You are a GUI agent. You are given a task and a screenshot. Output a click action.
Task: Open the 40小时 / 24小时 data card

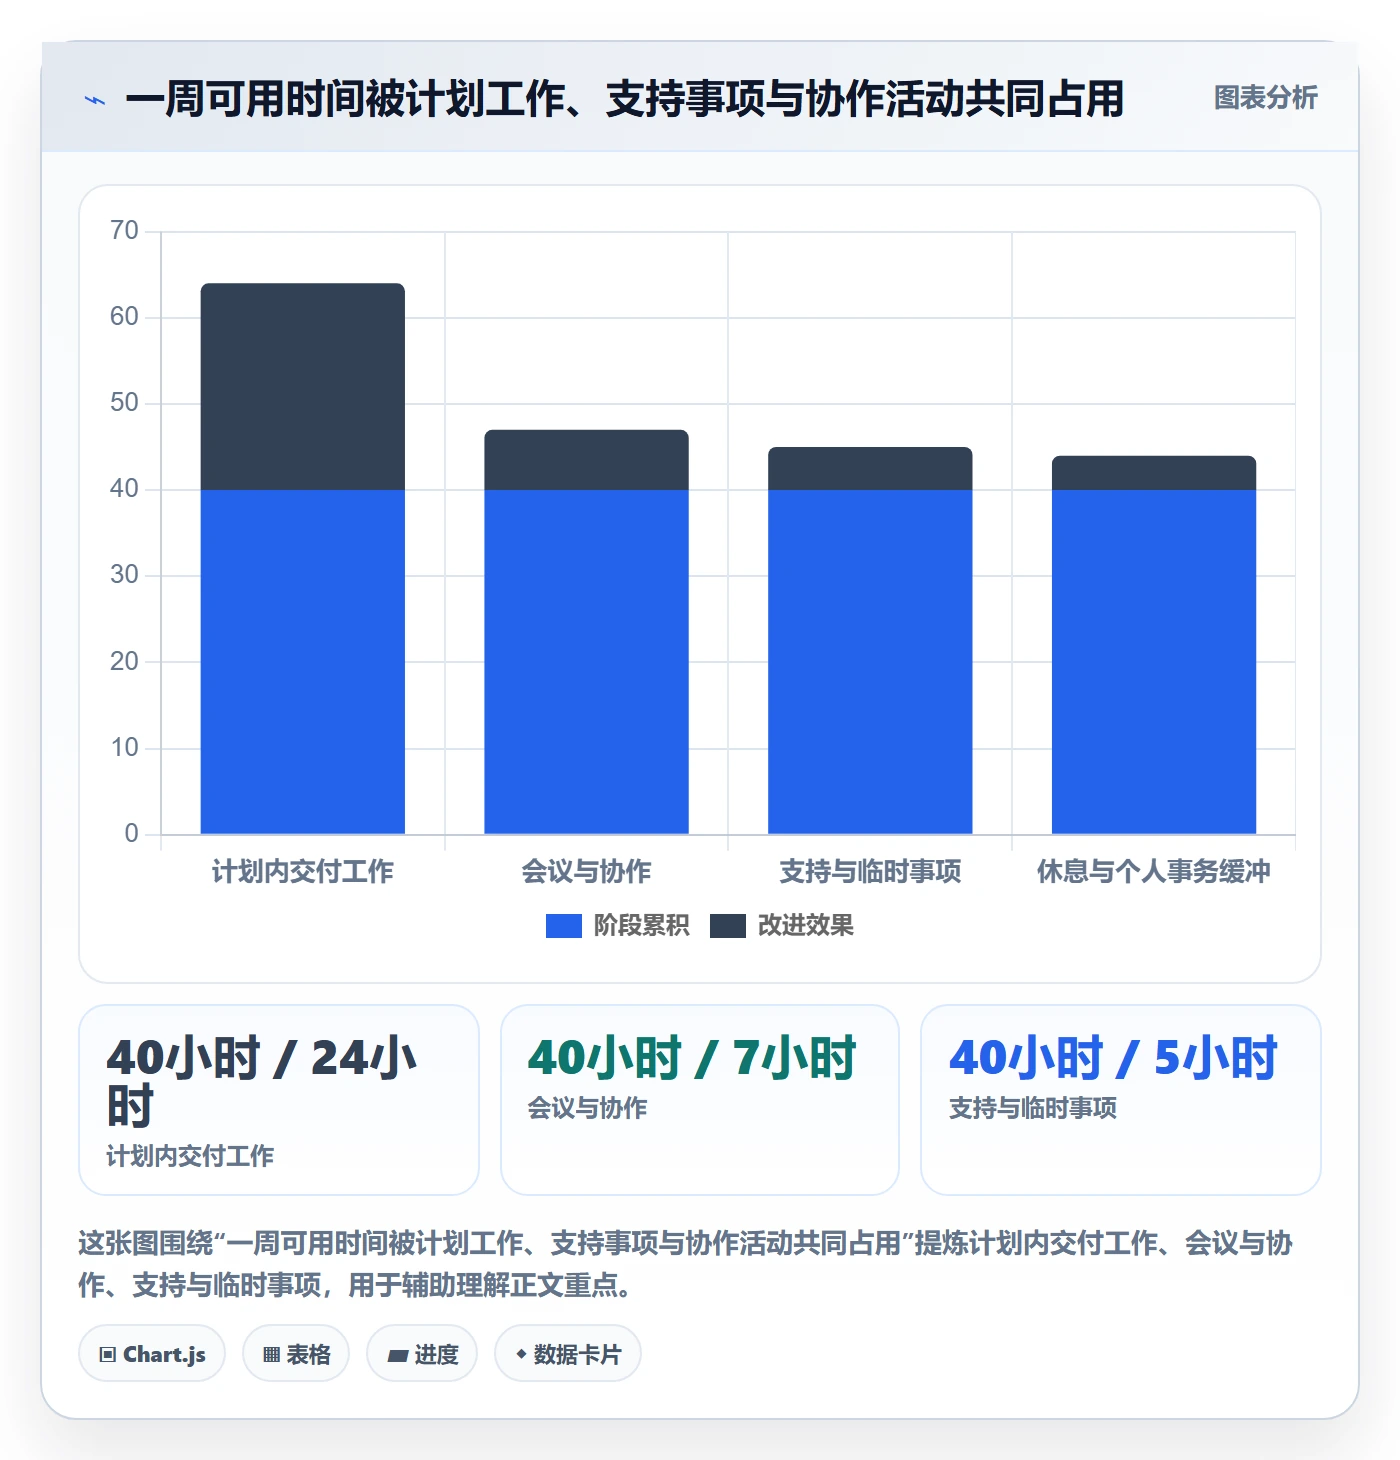(279, 1100)
